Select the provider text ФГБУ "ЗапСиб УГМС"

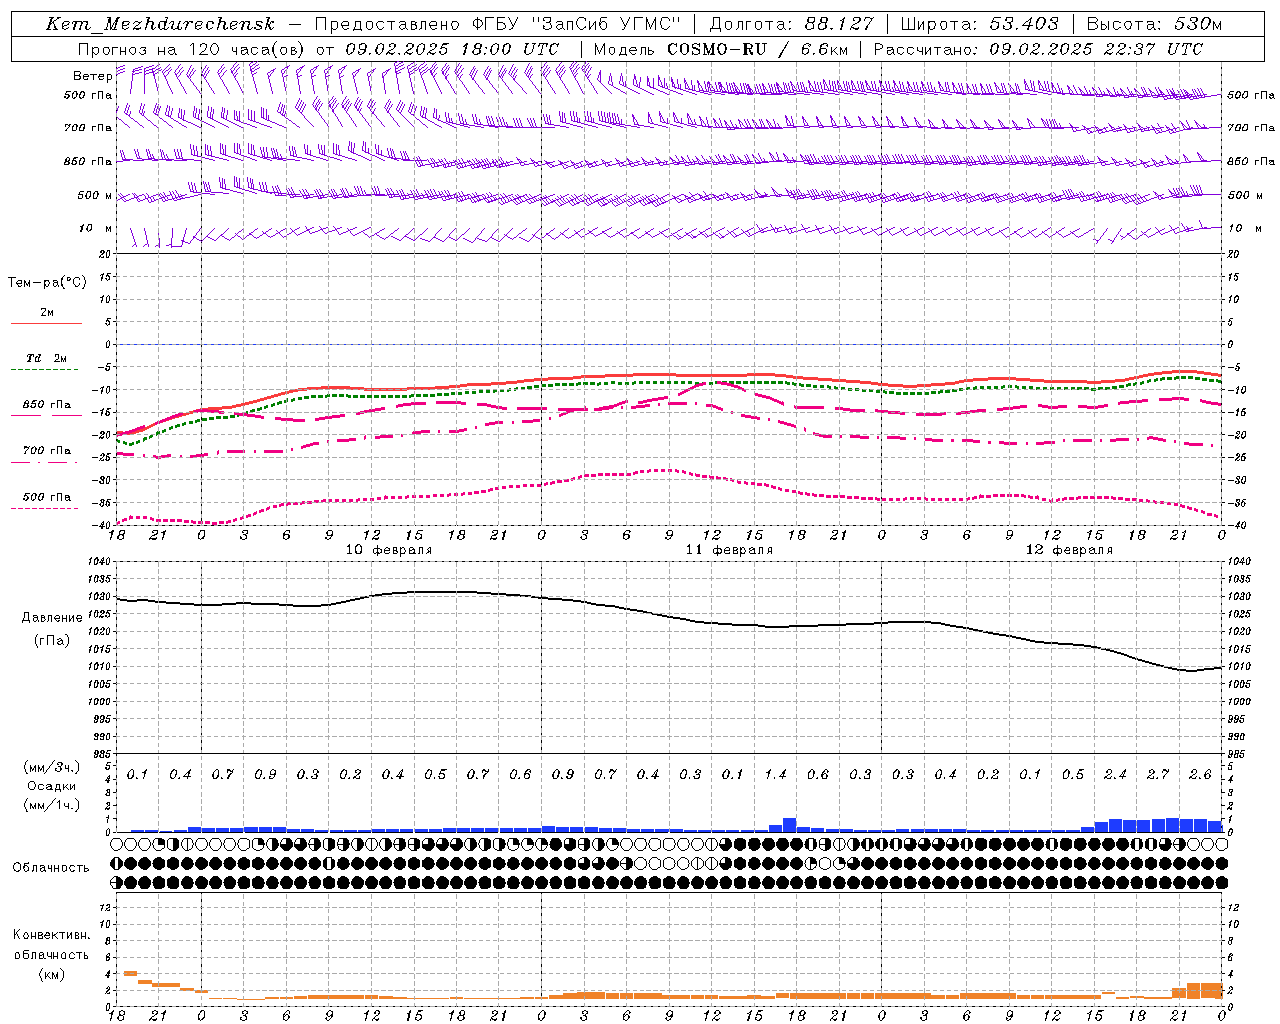click(x=576, y=24)
